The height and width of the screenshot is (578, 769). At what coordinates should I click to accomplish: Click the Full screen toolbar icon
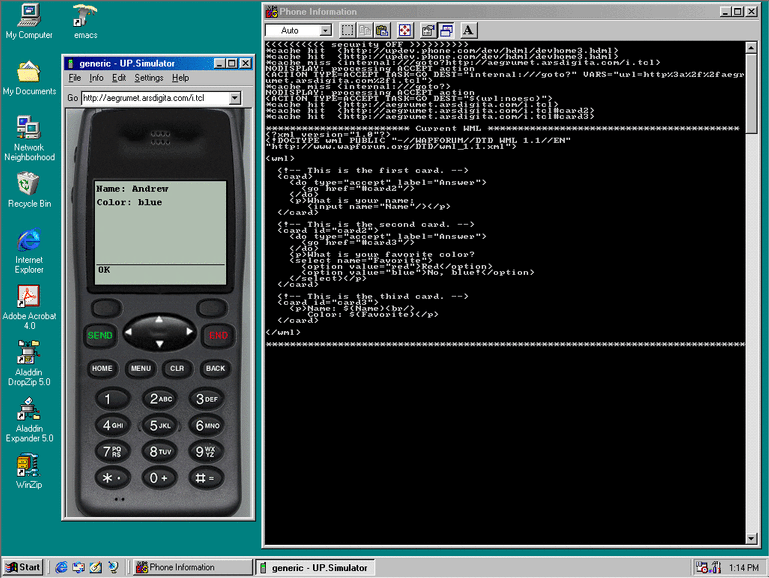pos(405,30)
